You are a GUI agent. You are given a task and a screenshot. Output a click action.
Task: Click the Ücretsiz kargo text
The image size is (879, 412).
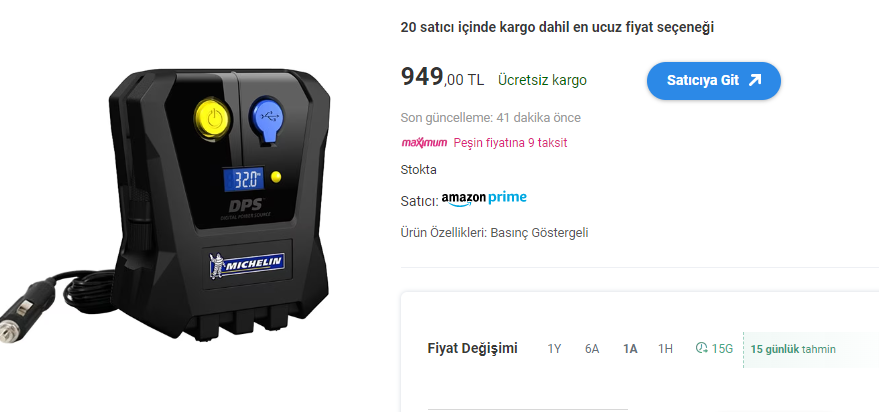coord(542,80)
